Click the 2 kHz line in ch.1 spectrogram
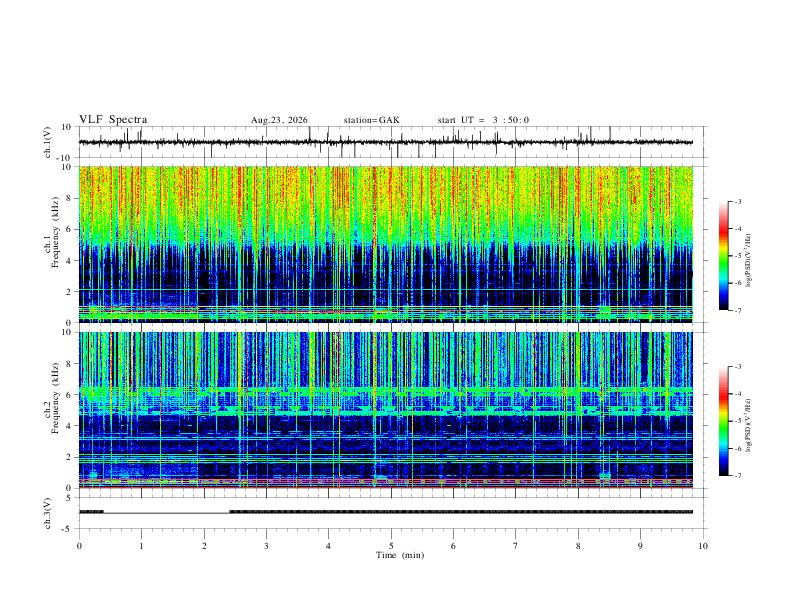Image resolution: width=792 pixels, height=612 pixels. pyautogui.click(x=386, y=290)
